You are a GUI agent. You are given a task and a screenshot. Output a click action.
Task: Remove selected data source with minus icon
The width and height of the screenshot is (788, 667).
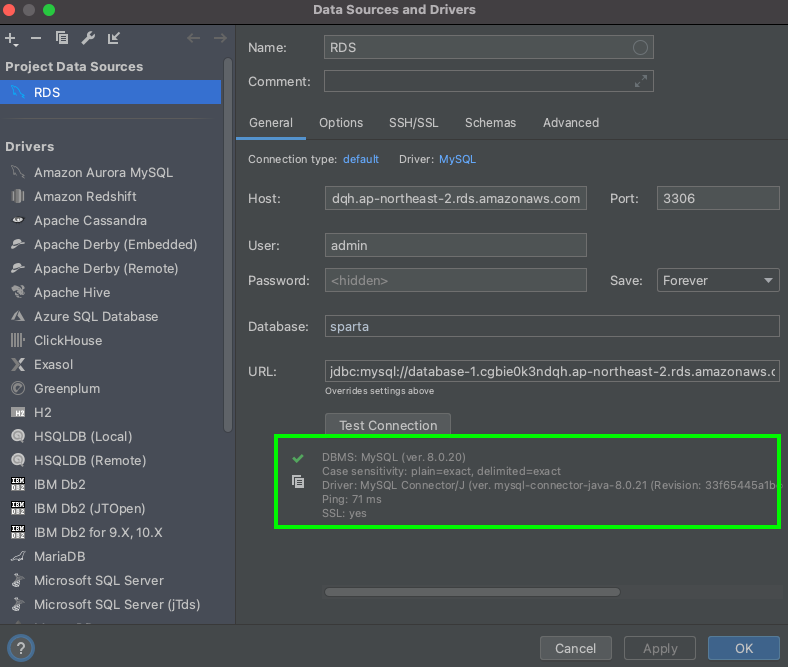coord(36,38)
